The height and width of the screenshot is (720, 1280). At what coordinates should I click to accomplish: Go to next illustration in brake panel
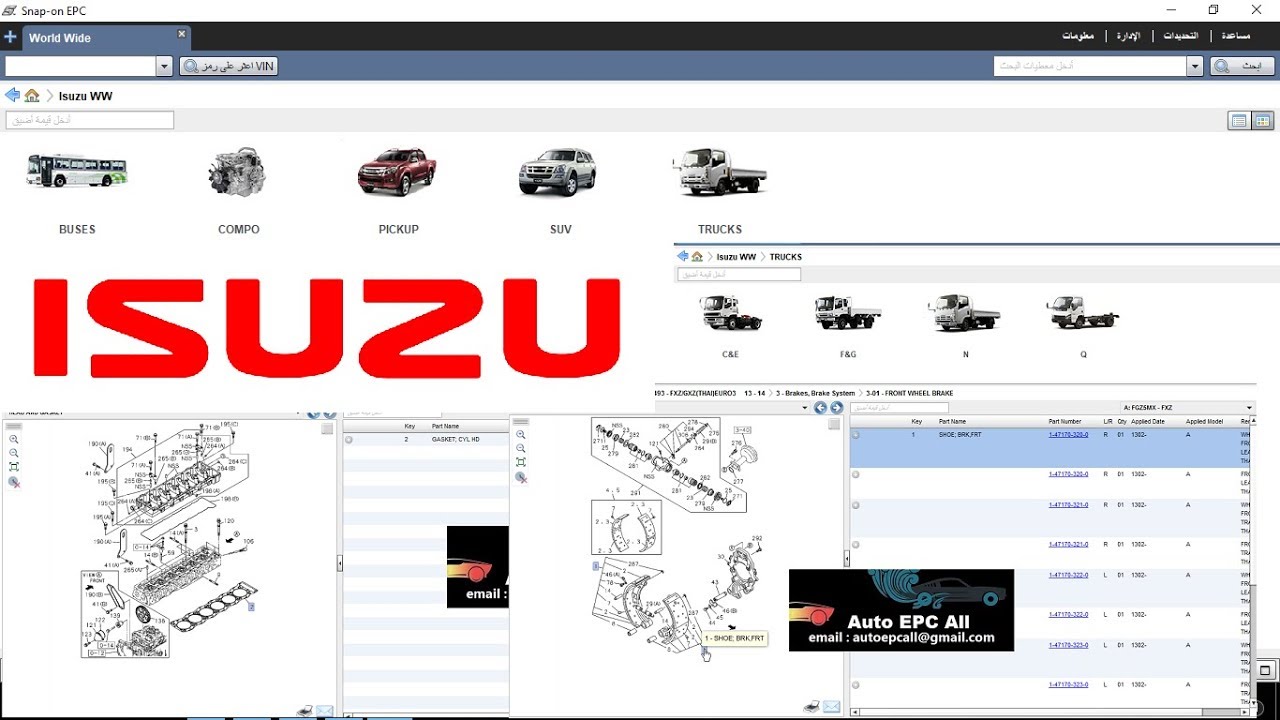[x=836, y=408]
